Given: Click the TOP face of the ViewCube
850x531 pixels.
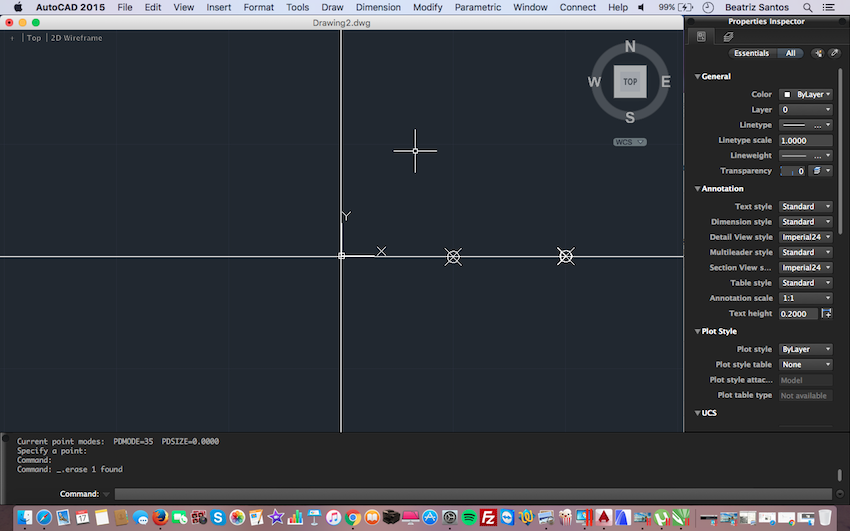Looking at the screenshot, I should [630, 82].
